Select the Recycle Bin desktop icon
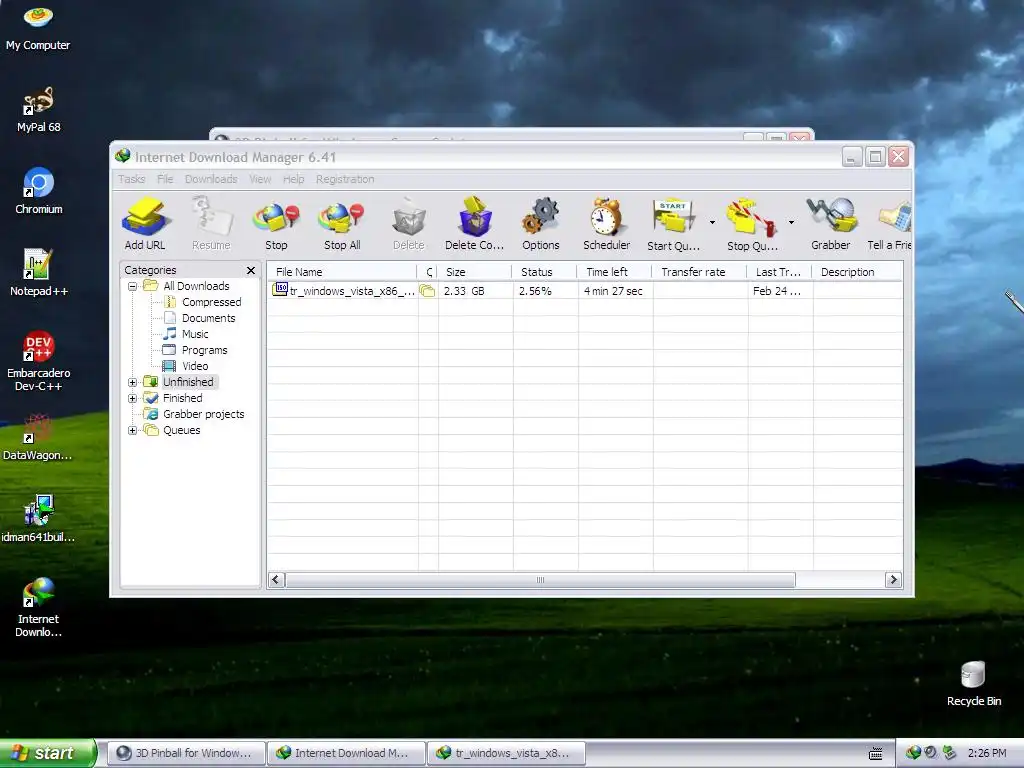 coord(974,684)
